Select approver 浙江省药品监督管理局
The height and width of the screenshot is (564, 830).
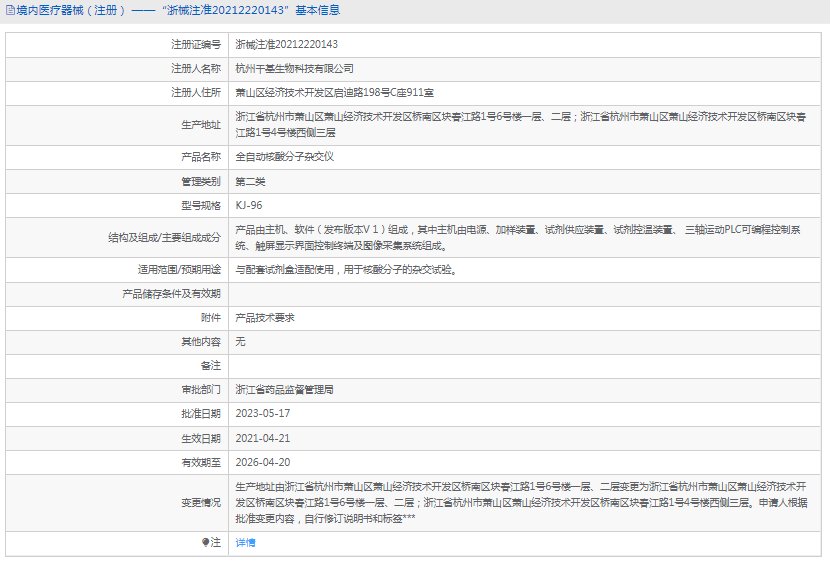(x=284, y=390)
